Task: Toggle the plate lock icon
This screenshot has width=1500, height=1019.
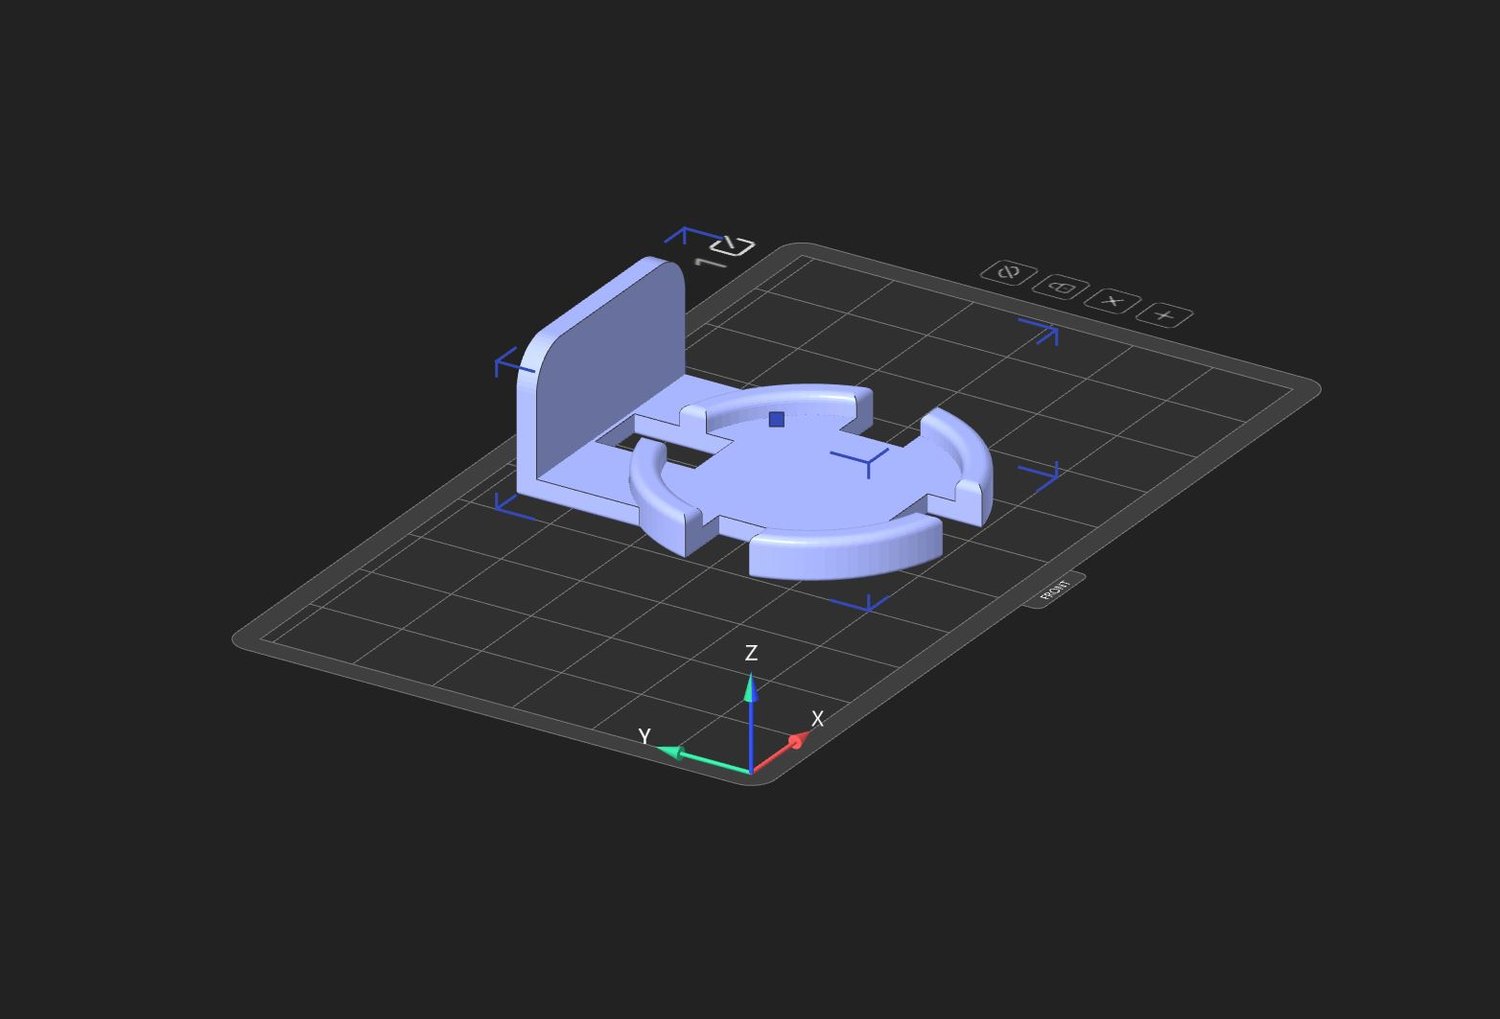Action: pos(1060,287)
